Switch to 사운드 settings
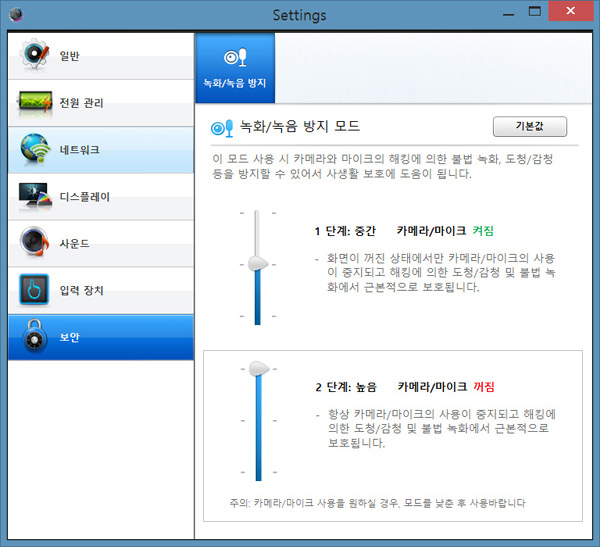Image resolution: width=600 pixels, height=547 pixels. 101,243
